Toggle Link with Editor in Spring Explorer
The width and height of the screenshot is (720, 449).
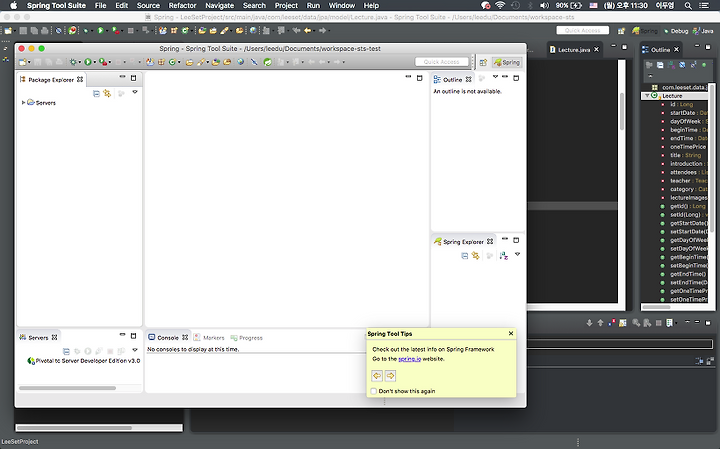(x=475, y=255)
